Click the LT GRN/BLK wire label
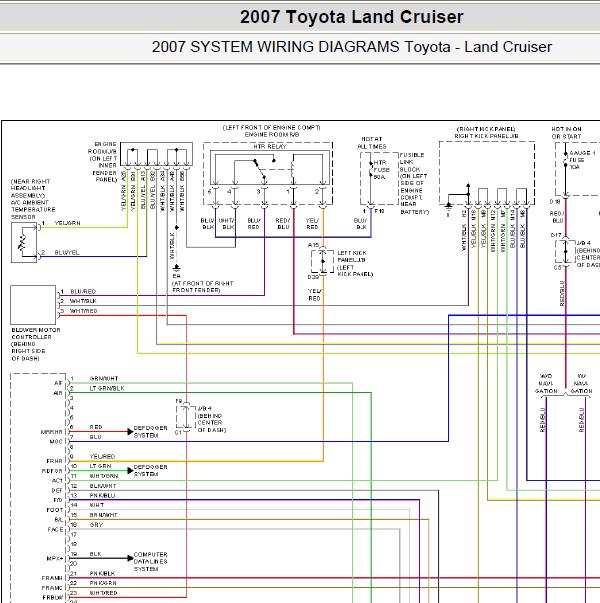This screenshot has width=600, height=603. click(x=107, y=388)
